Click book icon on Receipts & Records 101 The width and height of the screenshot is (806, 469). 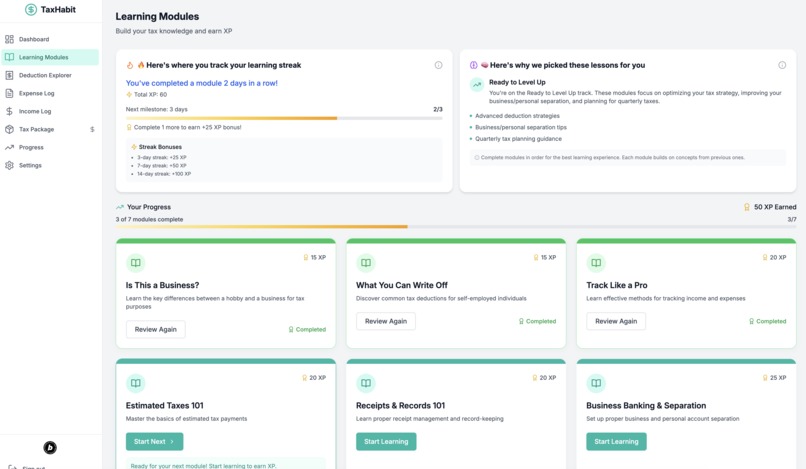pyautogui.click(x=366, y=383)
